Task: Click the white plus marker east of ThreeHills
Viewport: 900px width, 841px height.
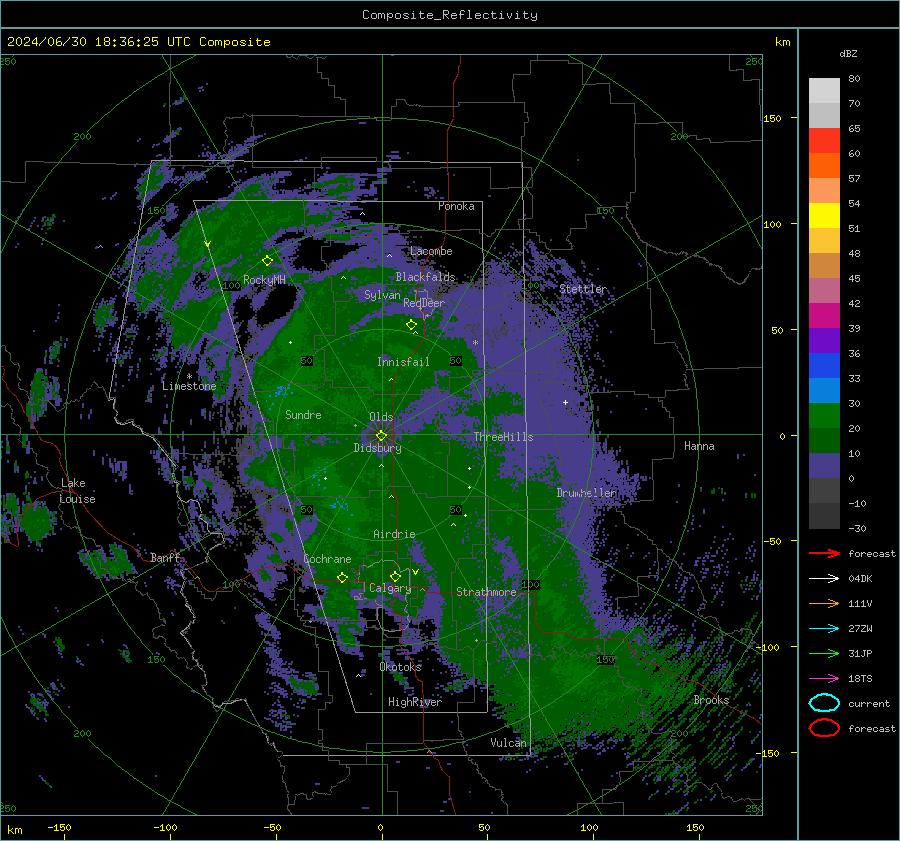Action: pyautogui.click(x=565, y=402)
